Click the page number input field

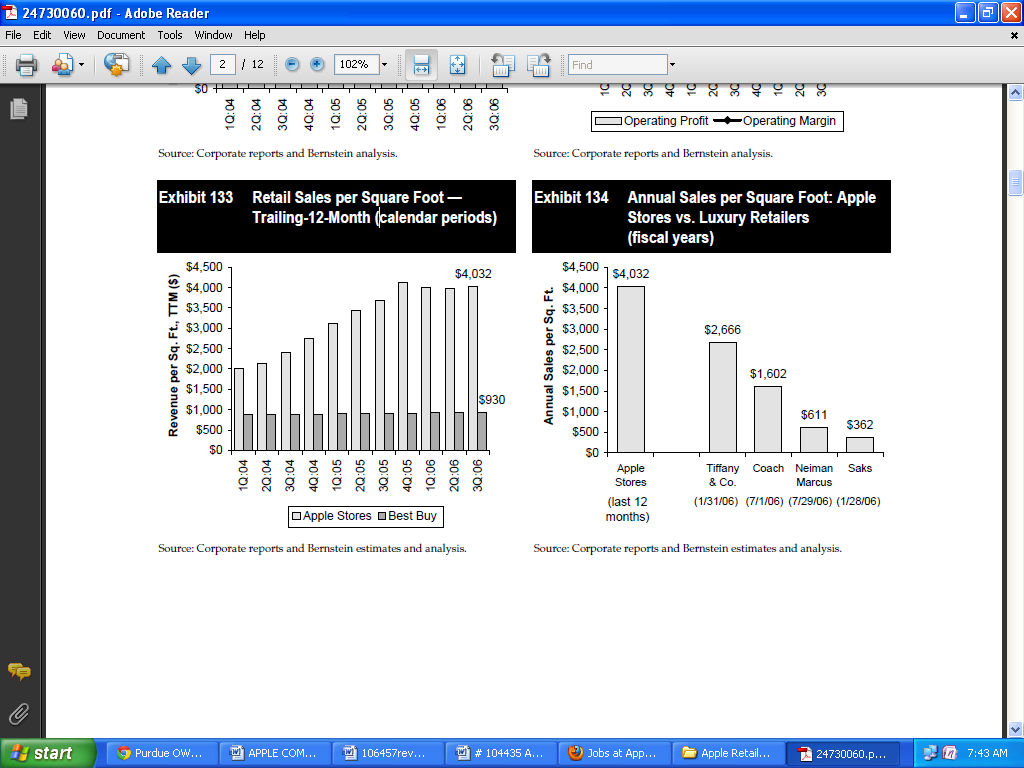[223, 64]
